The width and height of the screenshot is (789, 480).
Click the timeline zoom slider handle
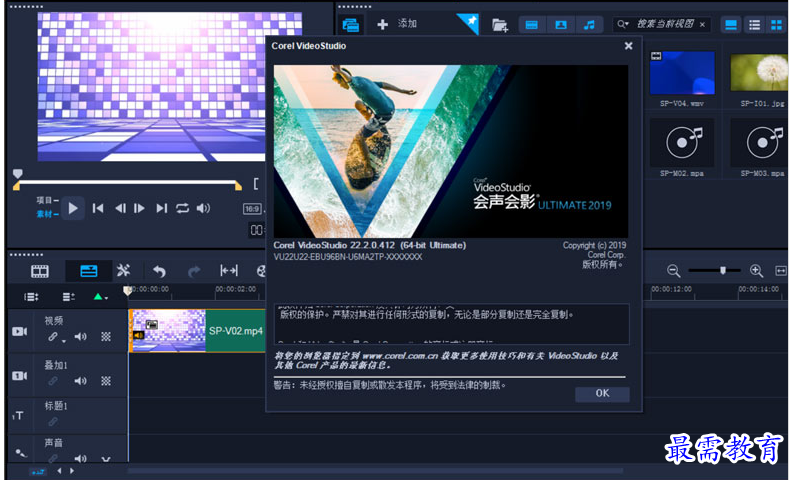tap(723, 271)
